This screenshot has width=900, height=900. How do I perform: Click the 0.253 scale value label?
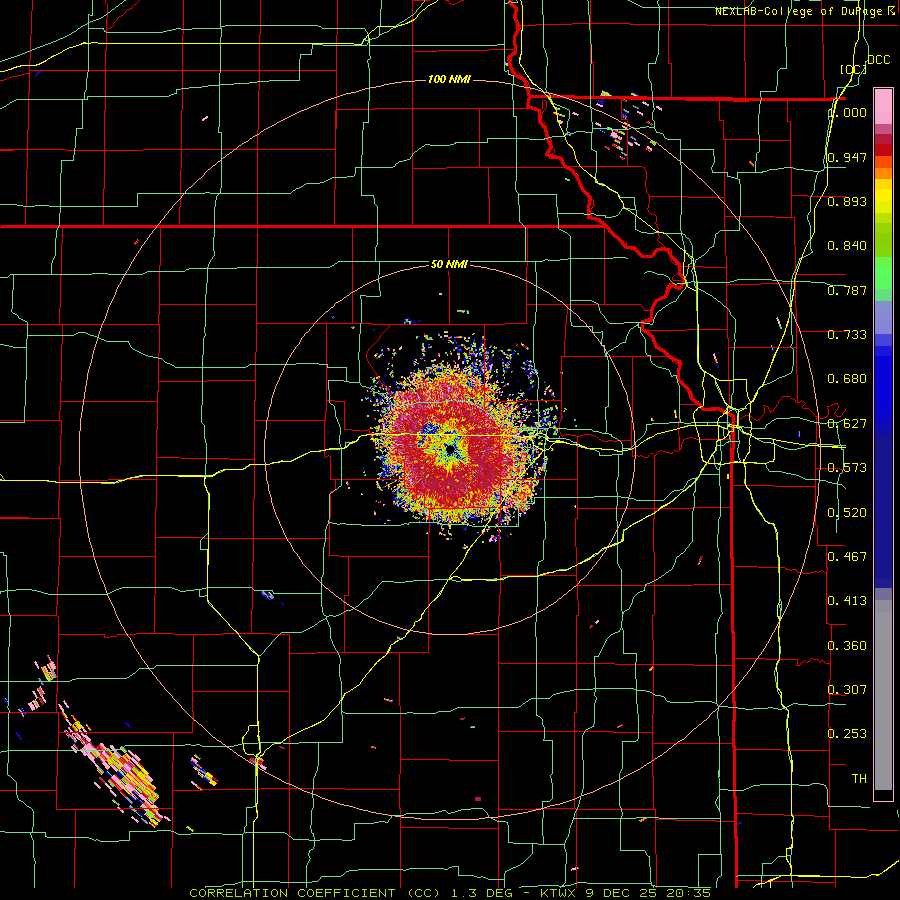tap(847, 734)
